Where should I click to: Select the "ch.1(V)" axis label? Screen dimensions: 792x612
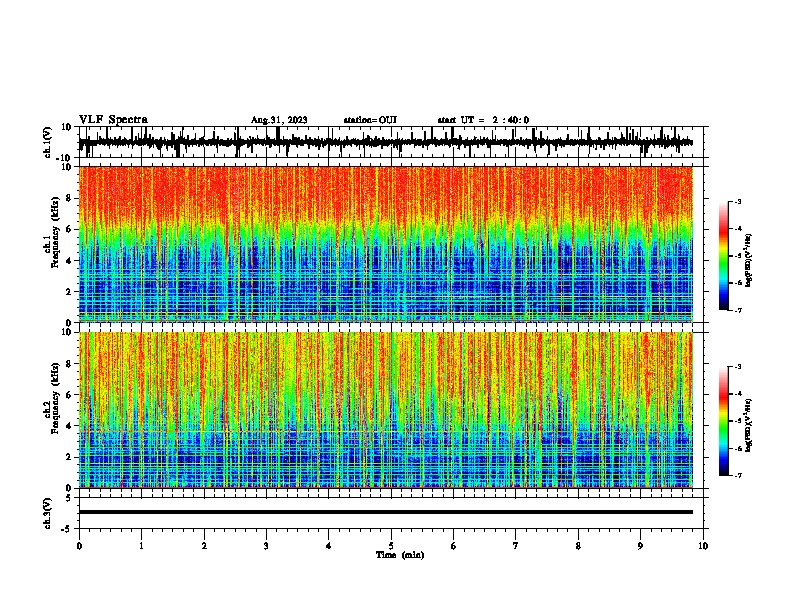click(x=48, y=142)
